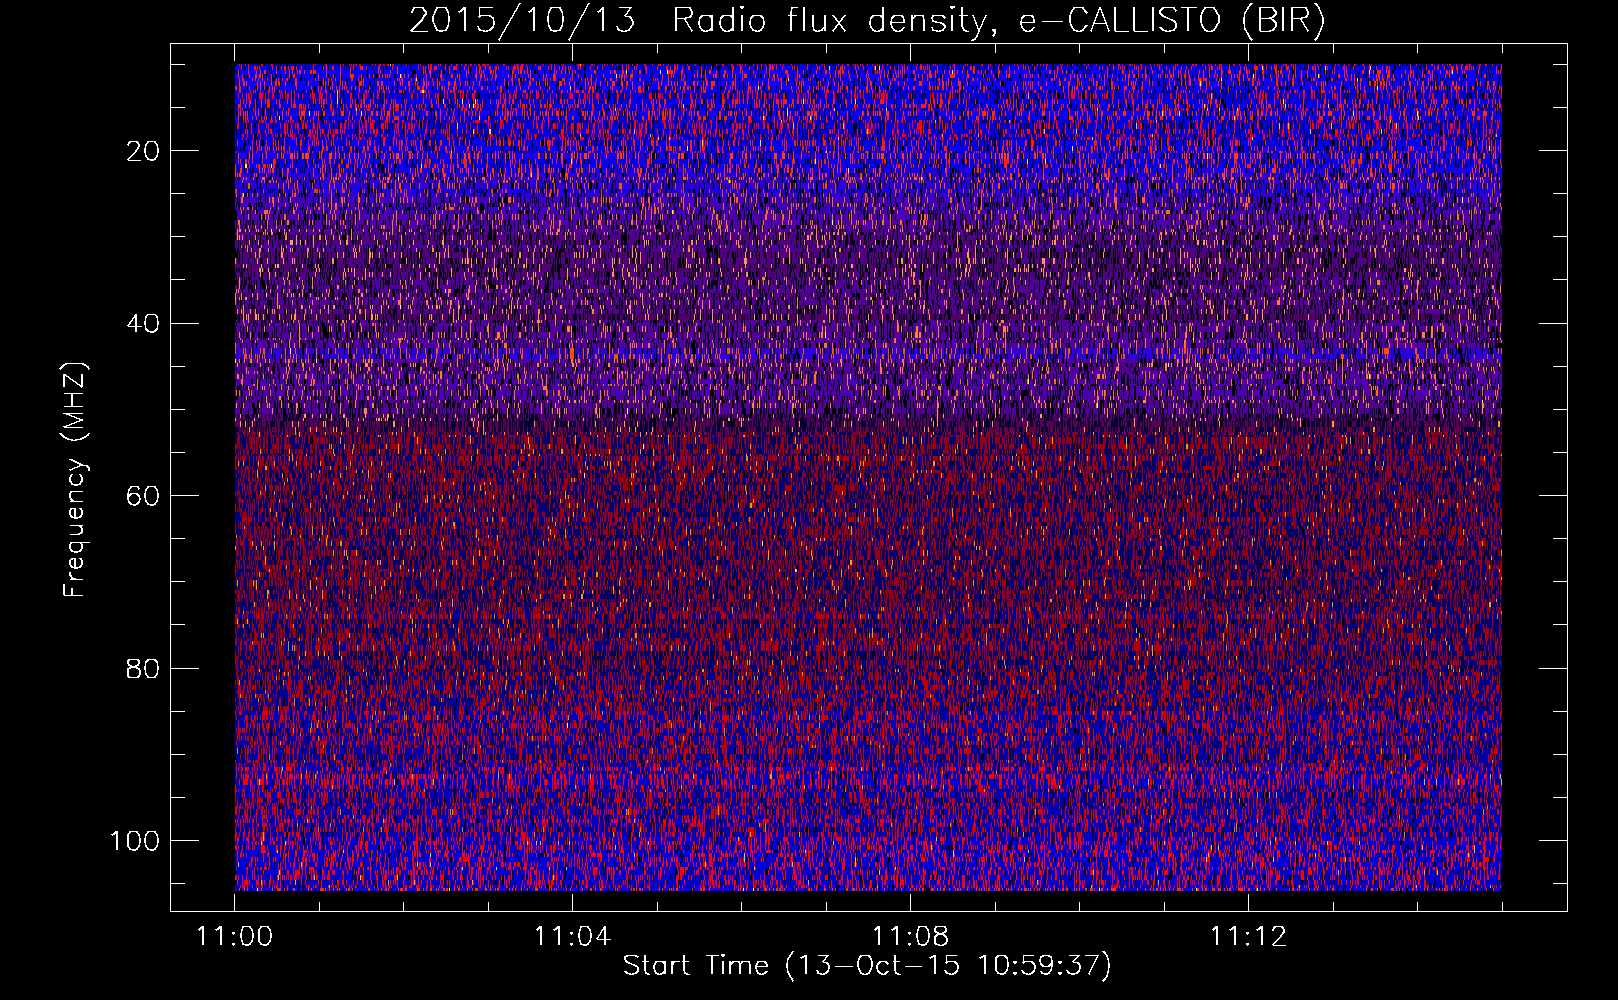Select the 11:12 time tick label
Image resolution: width=1618 pixels, height=1000 pixels.
[1248, 936]
